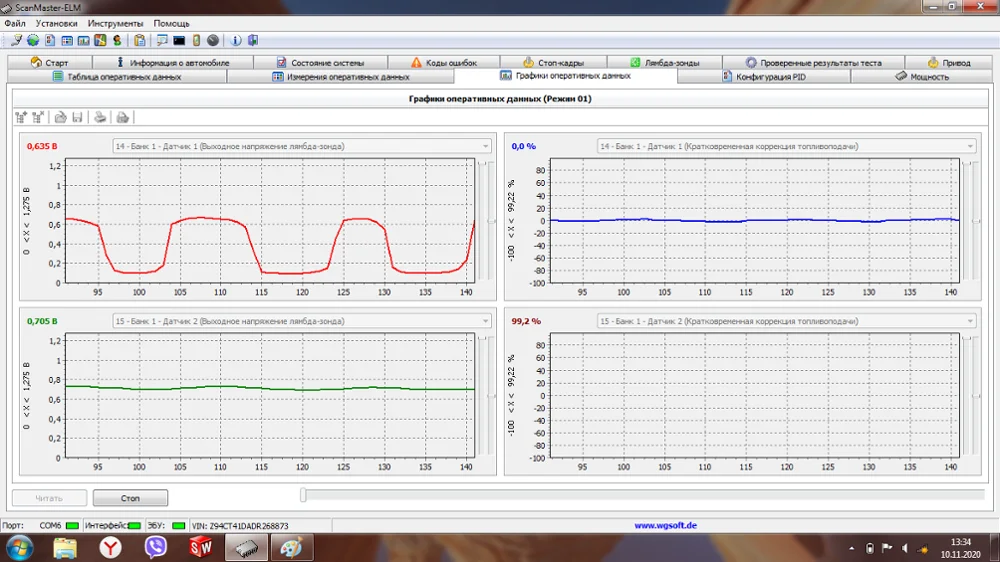1000x562 pixels.
Task: Open SolidWorks from the taskbar
Action: (x=200, y=547)
